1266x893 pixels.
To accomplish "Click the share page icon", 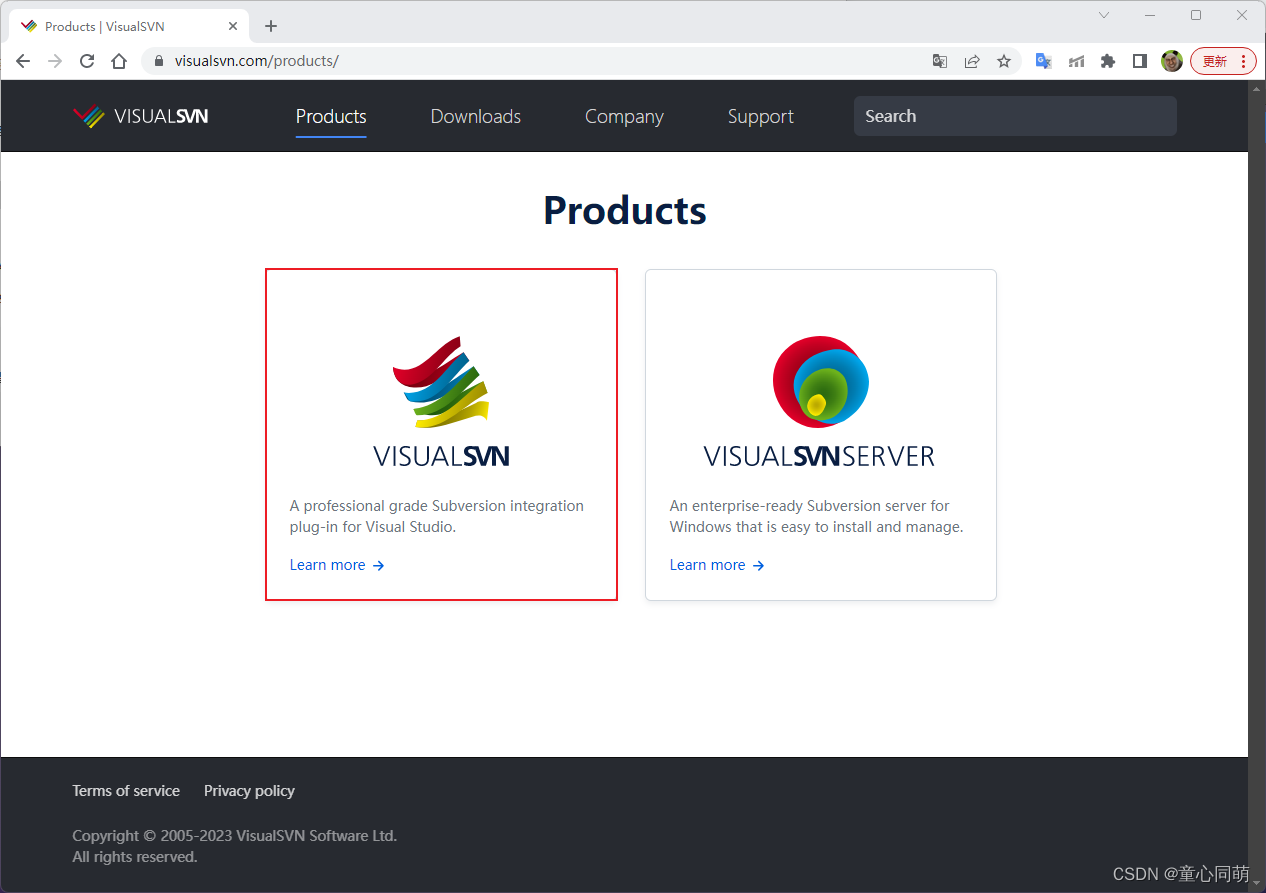I will point(972,61).
